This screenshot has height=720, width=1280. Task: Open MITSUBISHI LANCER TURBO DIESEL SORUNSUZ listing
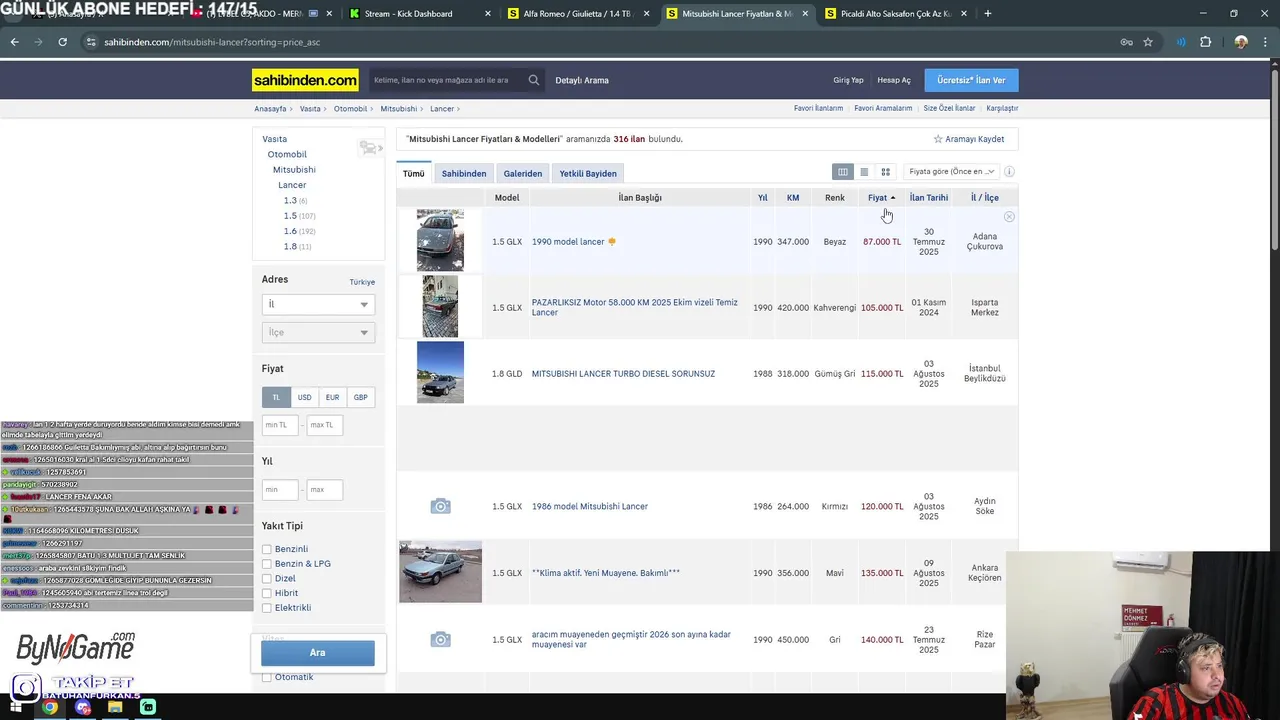(623, 374)
